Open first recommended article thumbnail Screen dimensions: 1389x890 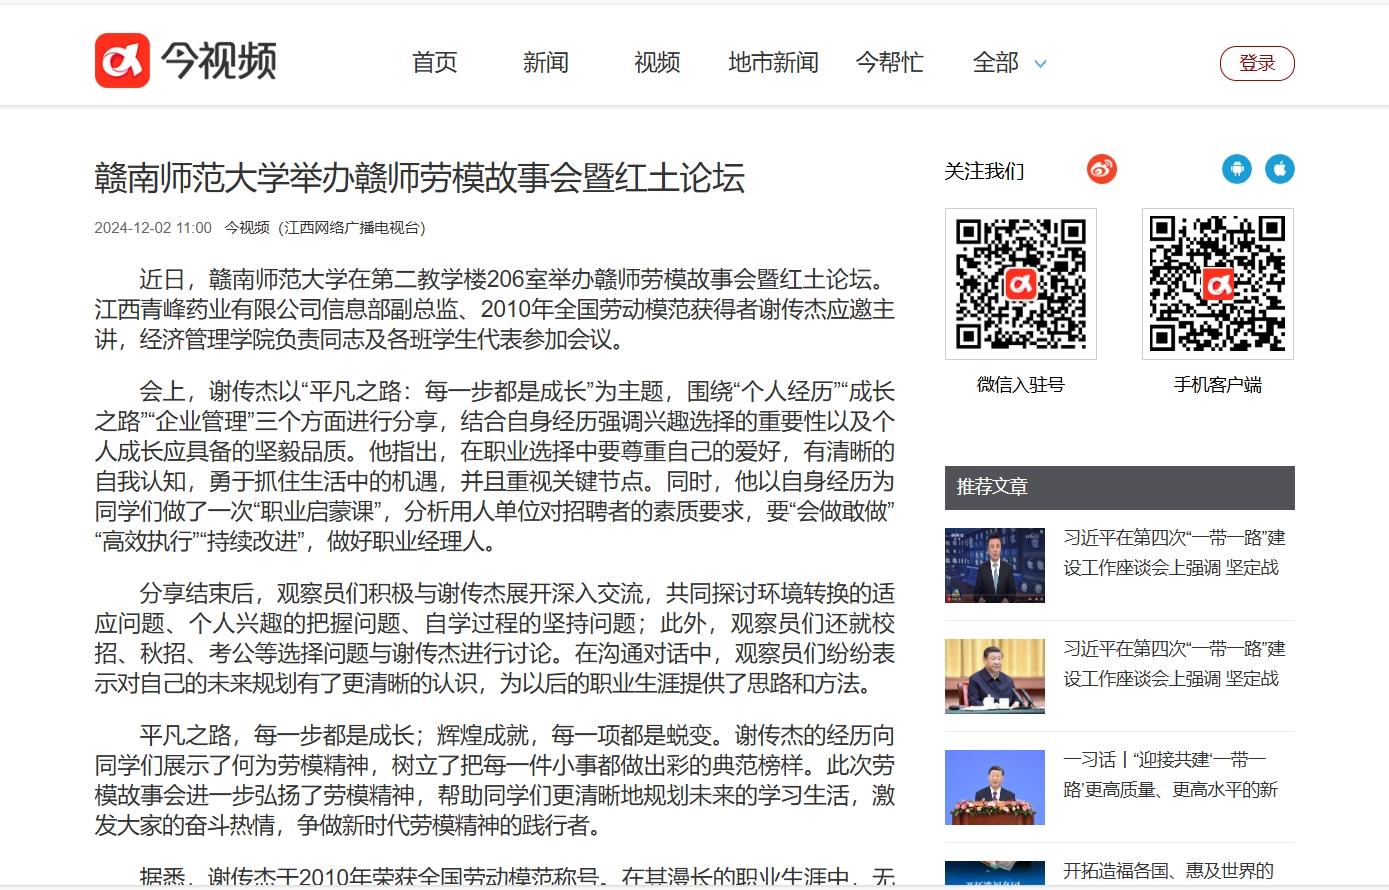click(x=995, y=565)
